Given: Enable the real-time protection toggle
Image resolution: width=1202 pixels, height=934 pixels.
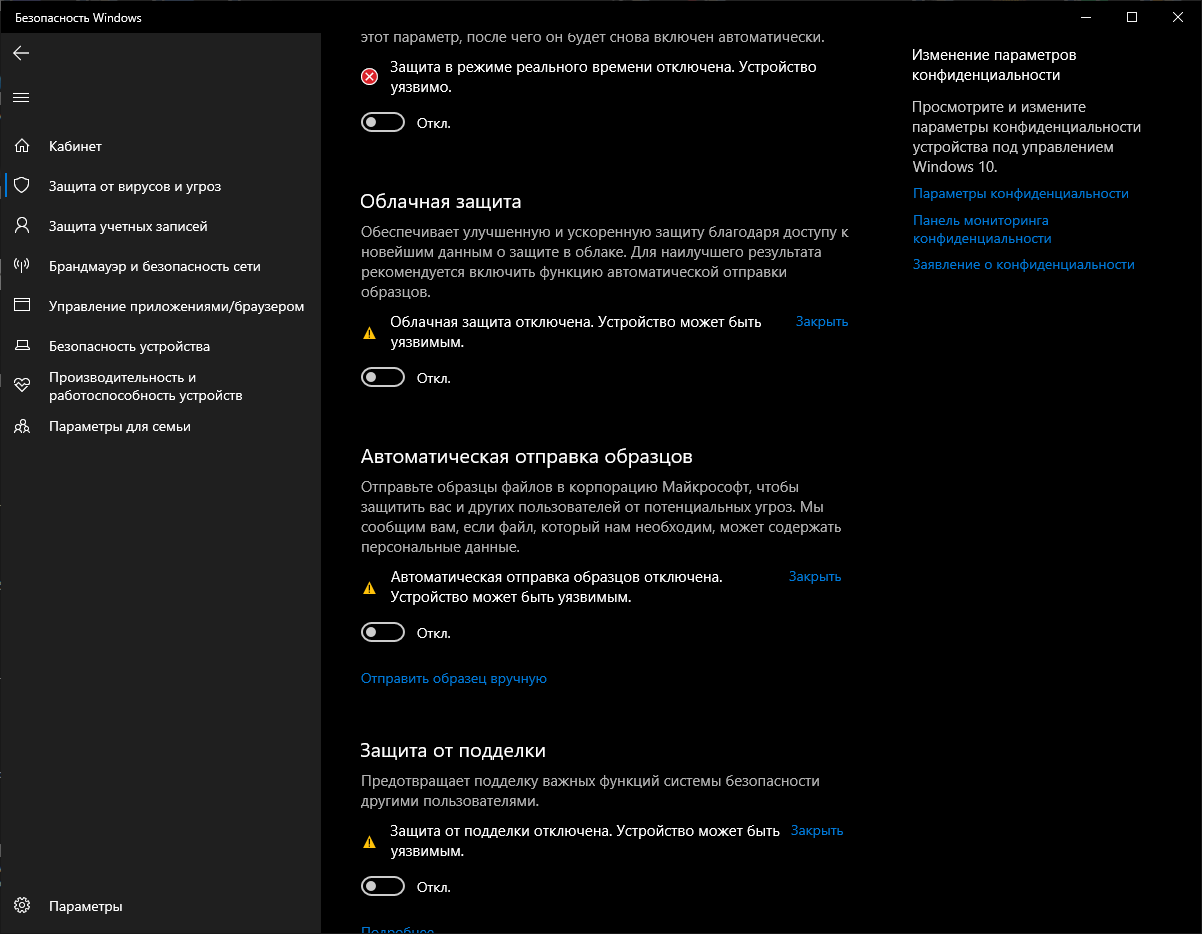Looking at the screenshot, I should (x=384, y=123).
